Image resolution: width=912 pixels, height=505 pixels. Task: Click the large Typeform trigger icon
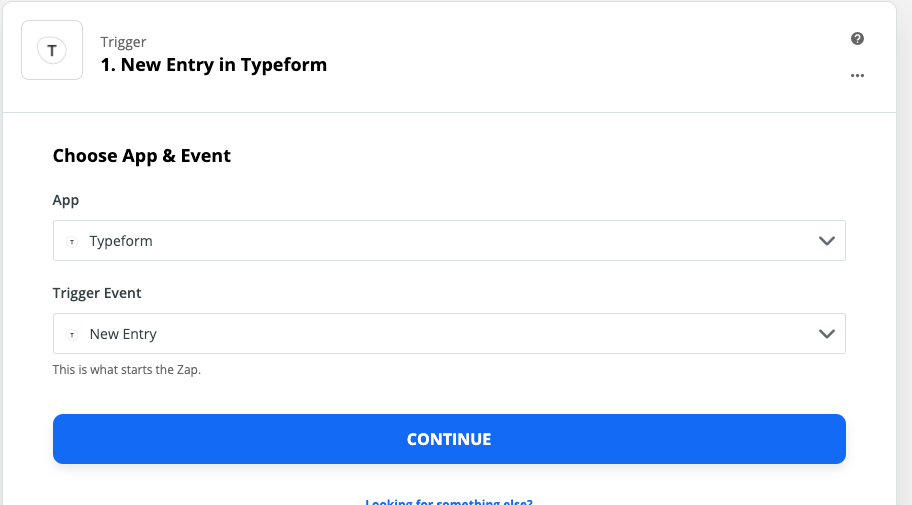52,50
